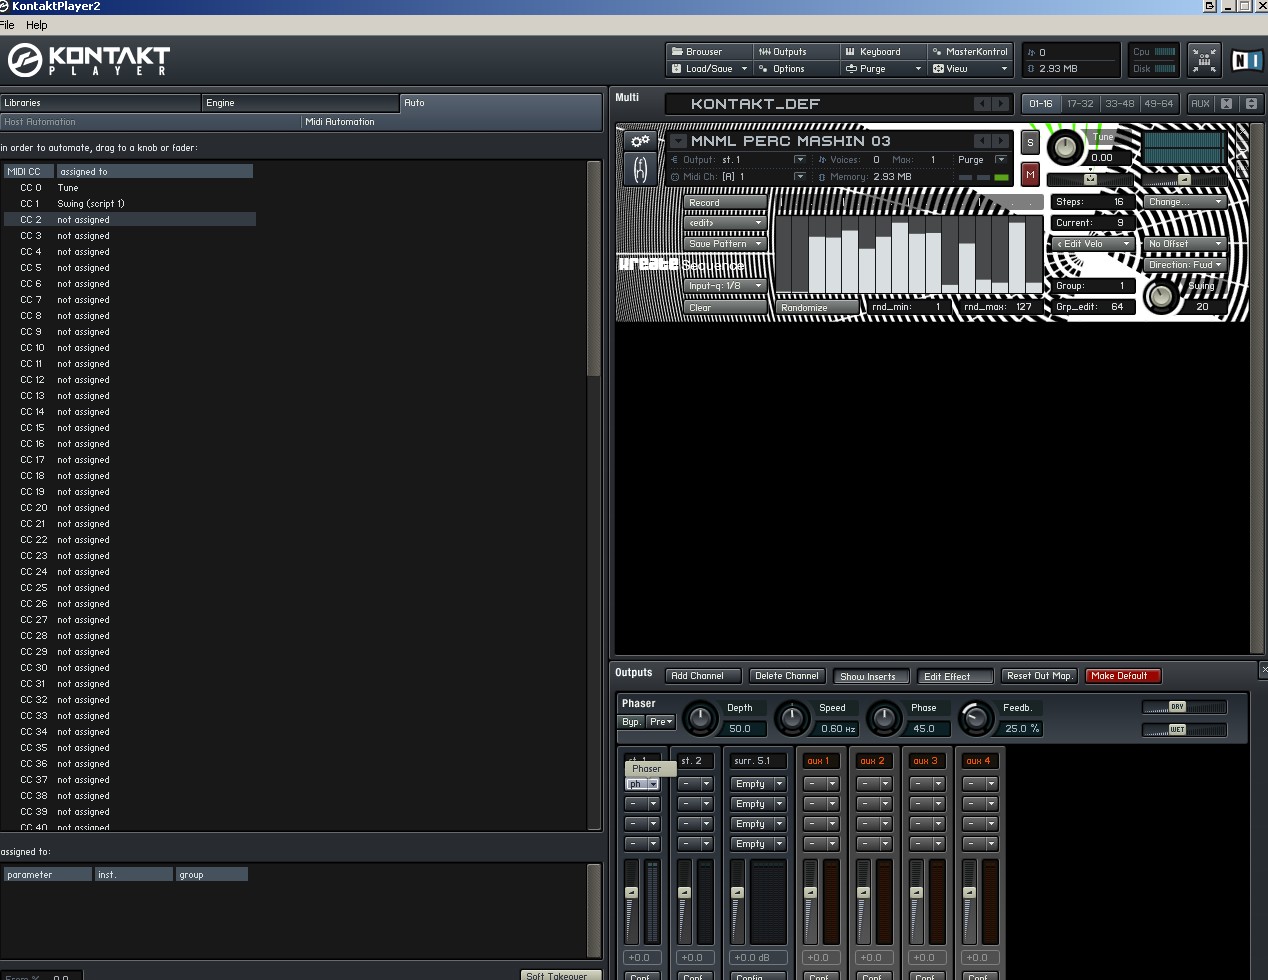The height and width of the screenshot is (980, 1268).
Task: Toggle the AUX view button
Action: tap(1200, 104)
